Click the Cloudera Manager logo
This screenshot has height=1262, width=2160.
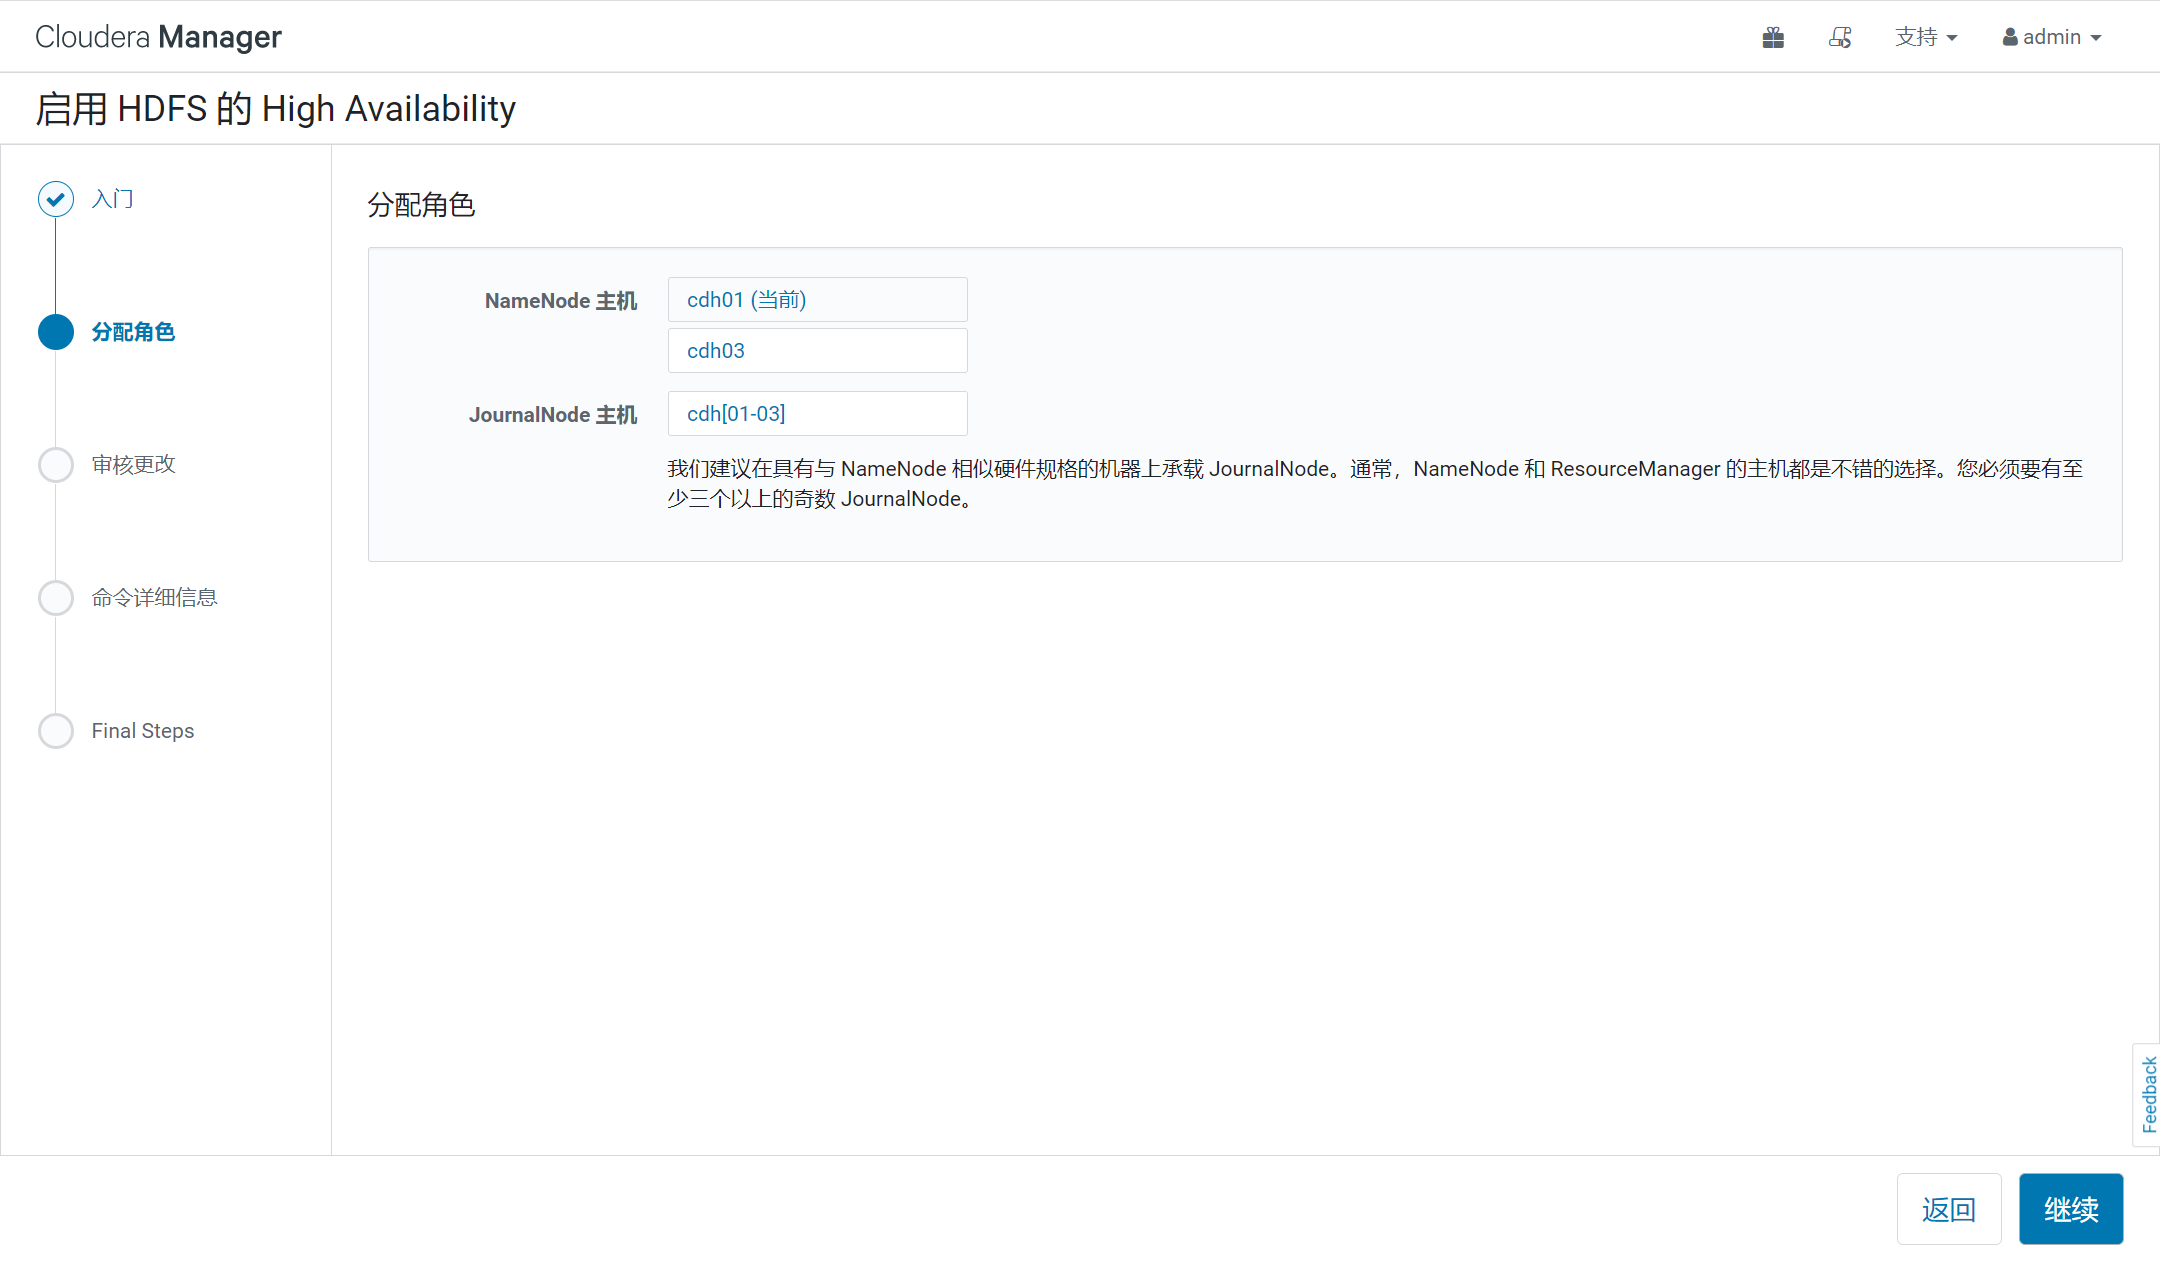tap(158, 37)
